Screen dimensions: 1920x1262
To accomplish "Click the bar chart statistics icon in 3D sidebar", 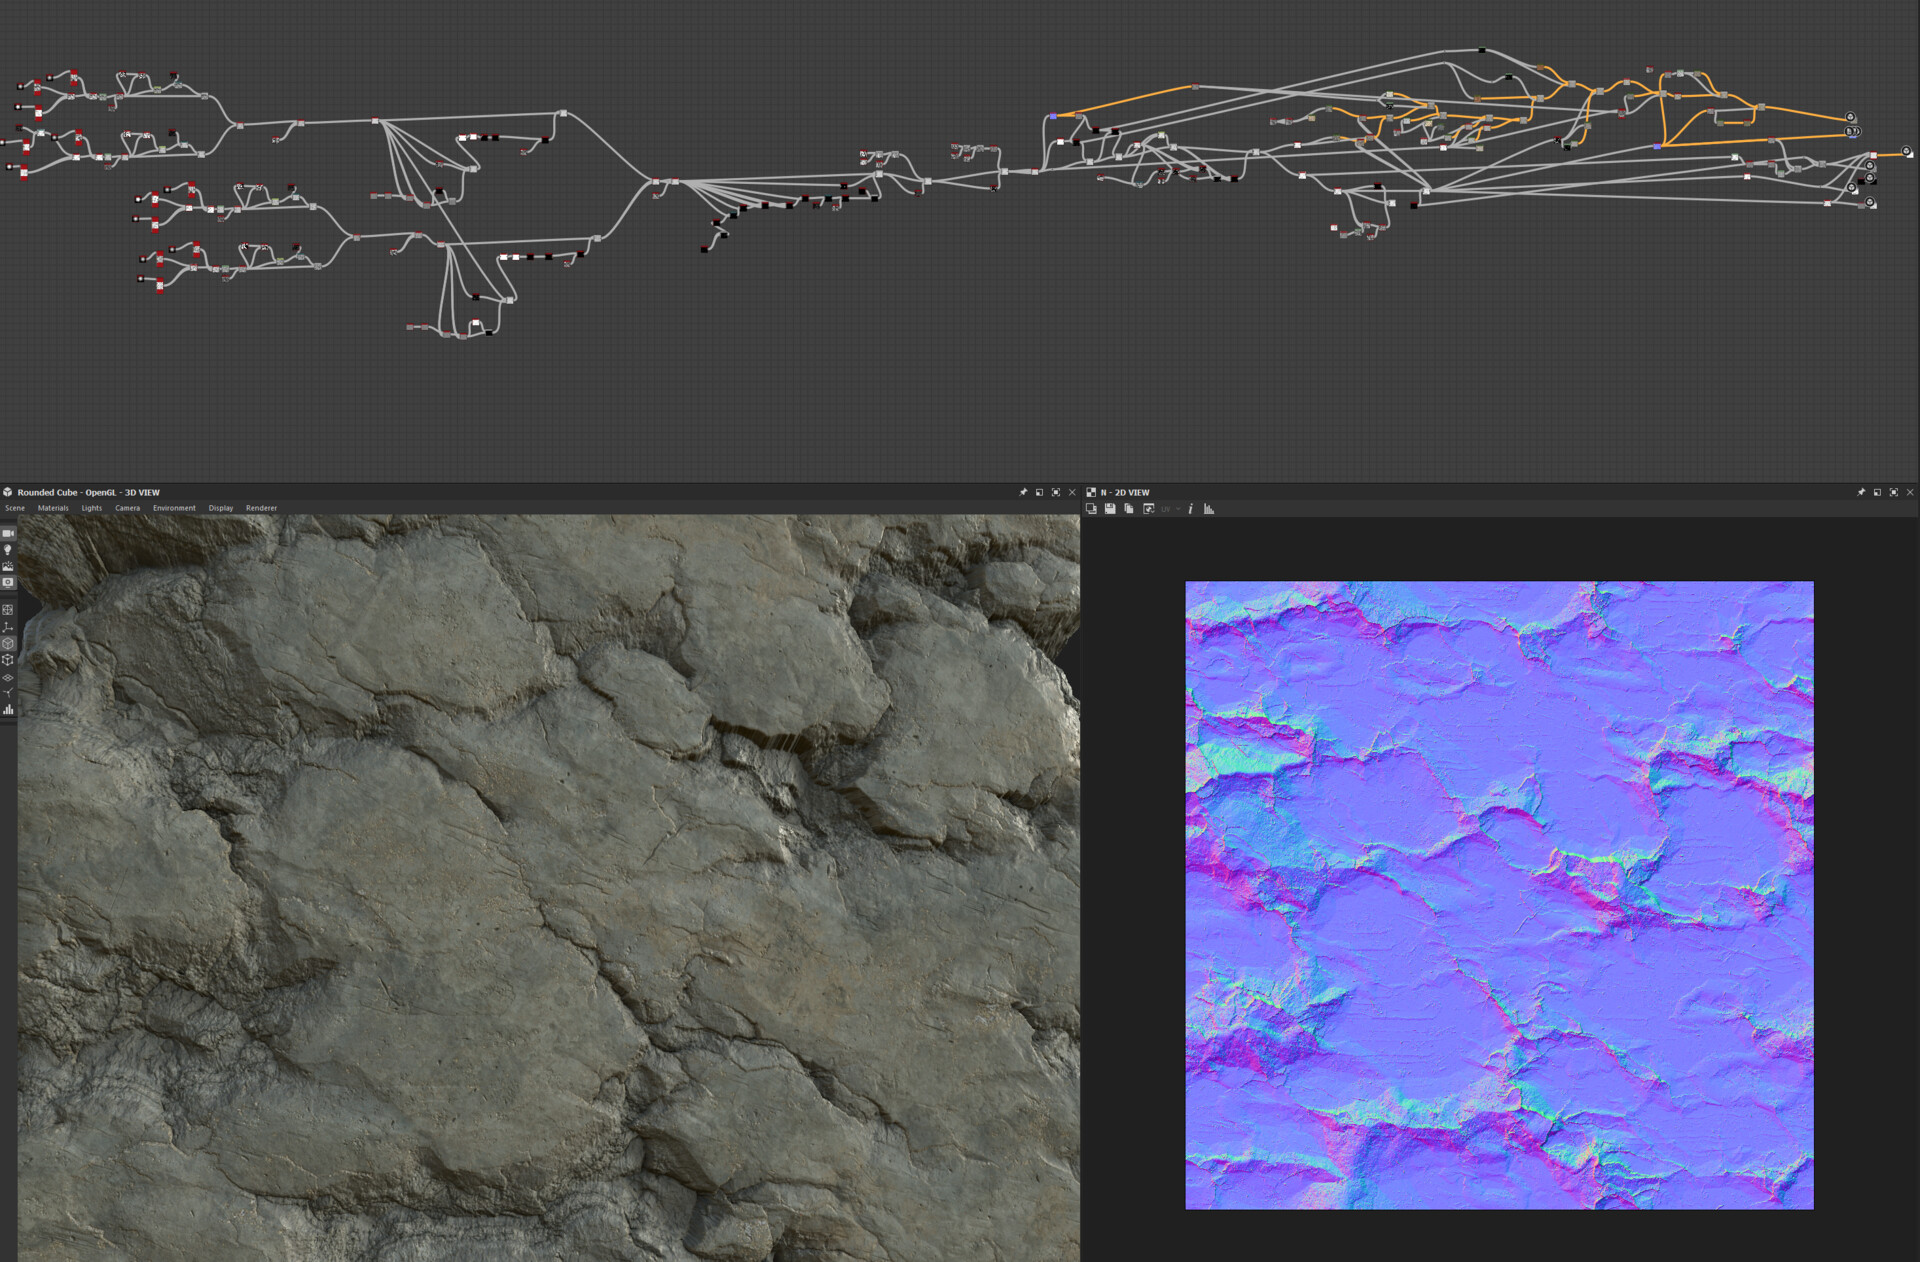I will click(8, 709).
